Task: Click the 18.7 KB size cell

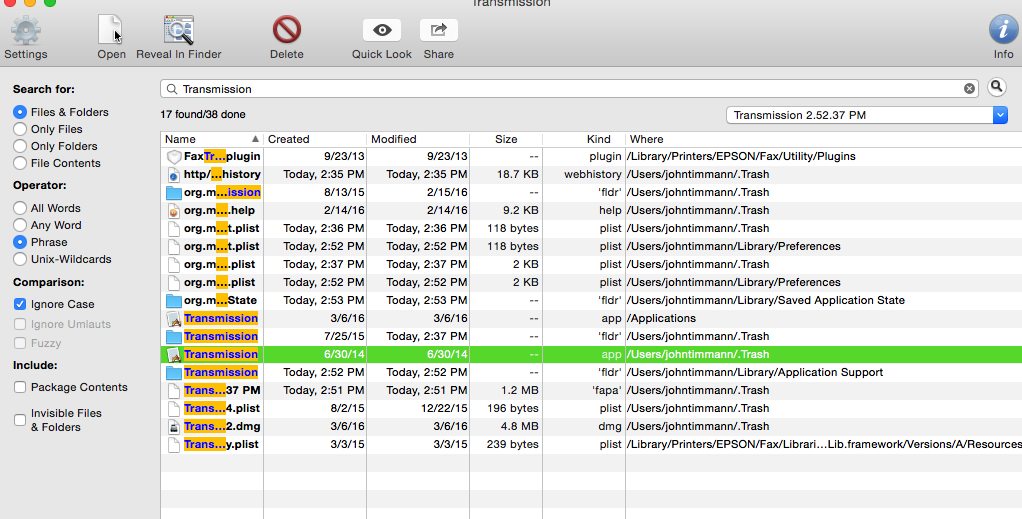Action: tap(518, 175)
